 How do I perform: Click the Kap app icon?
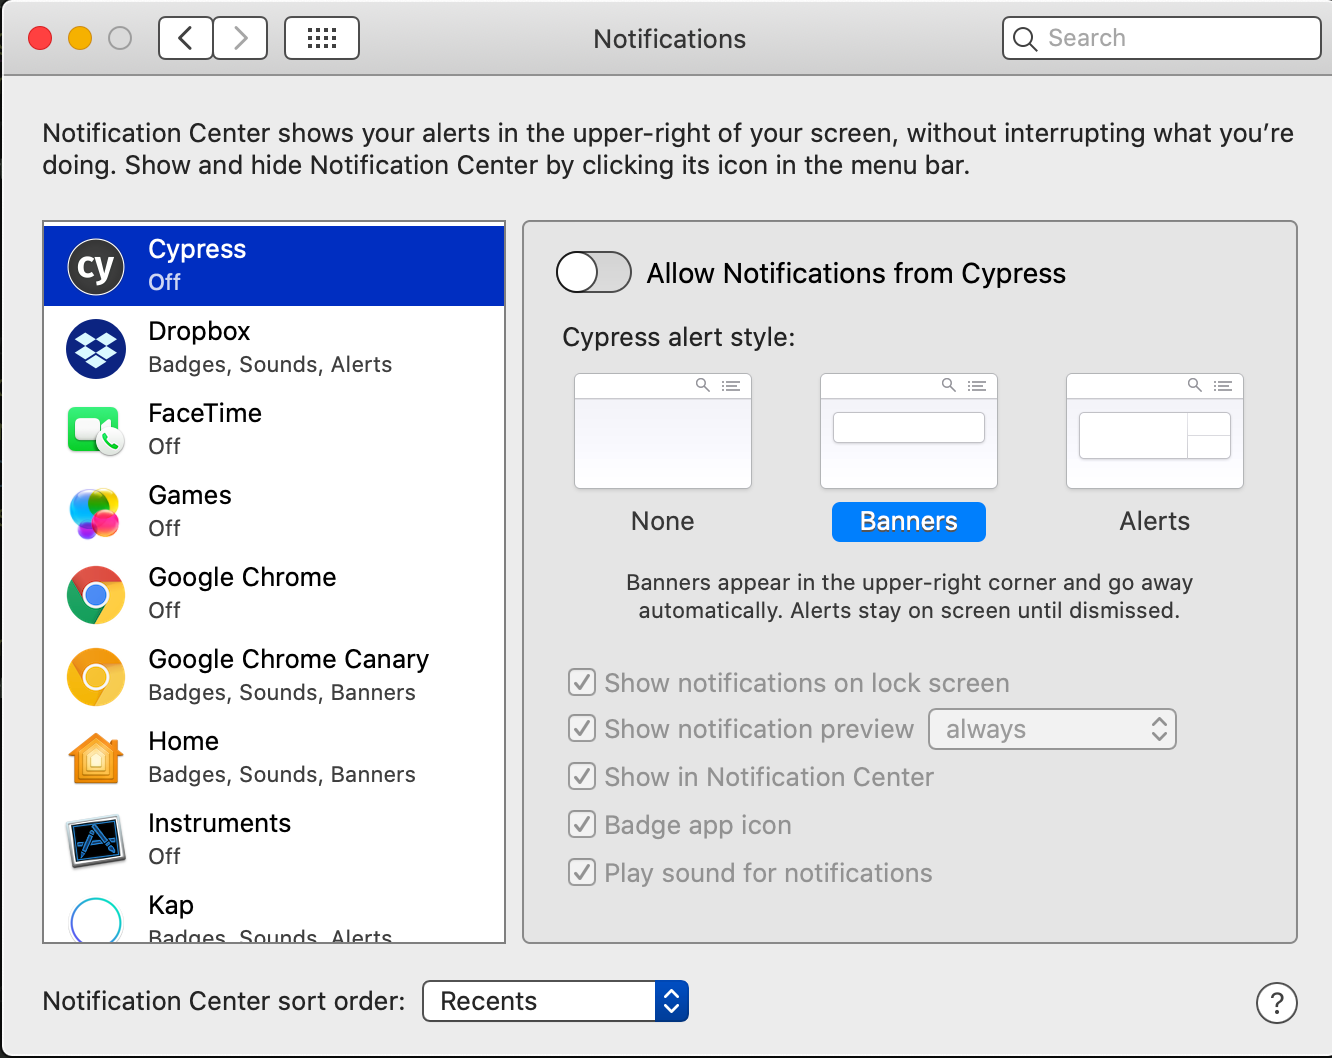[96, 920]
